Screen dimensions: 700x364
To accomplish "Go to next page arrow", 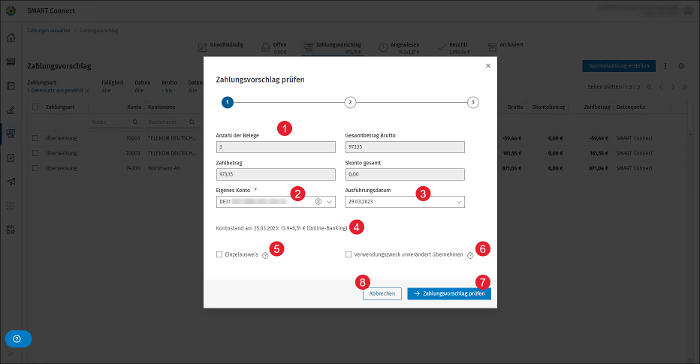I will 673,87.
